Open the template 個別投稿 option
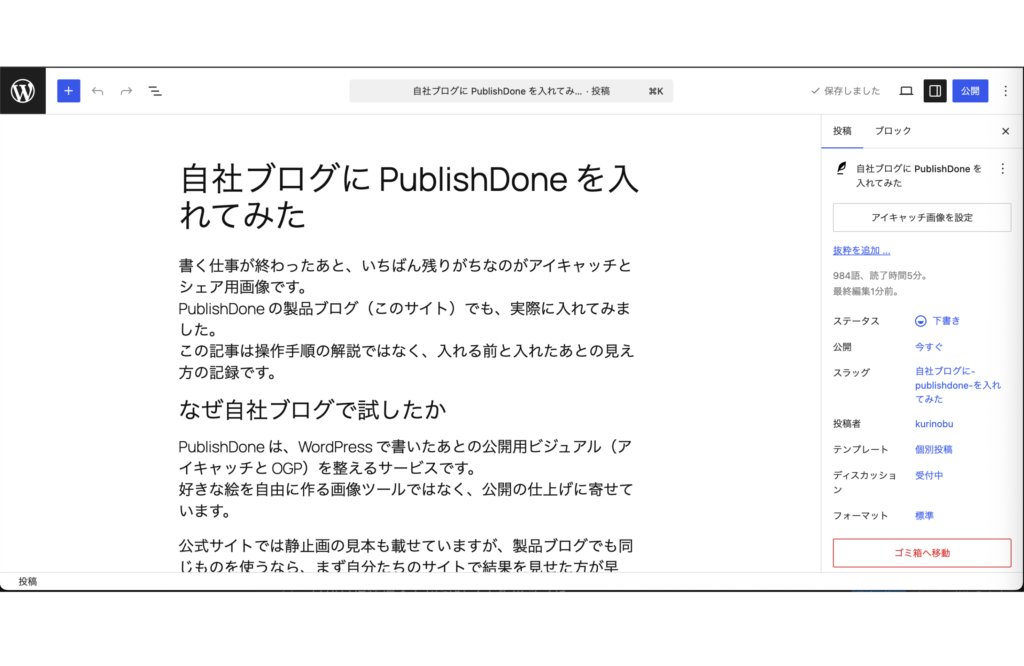 tap(933, 449)
